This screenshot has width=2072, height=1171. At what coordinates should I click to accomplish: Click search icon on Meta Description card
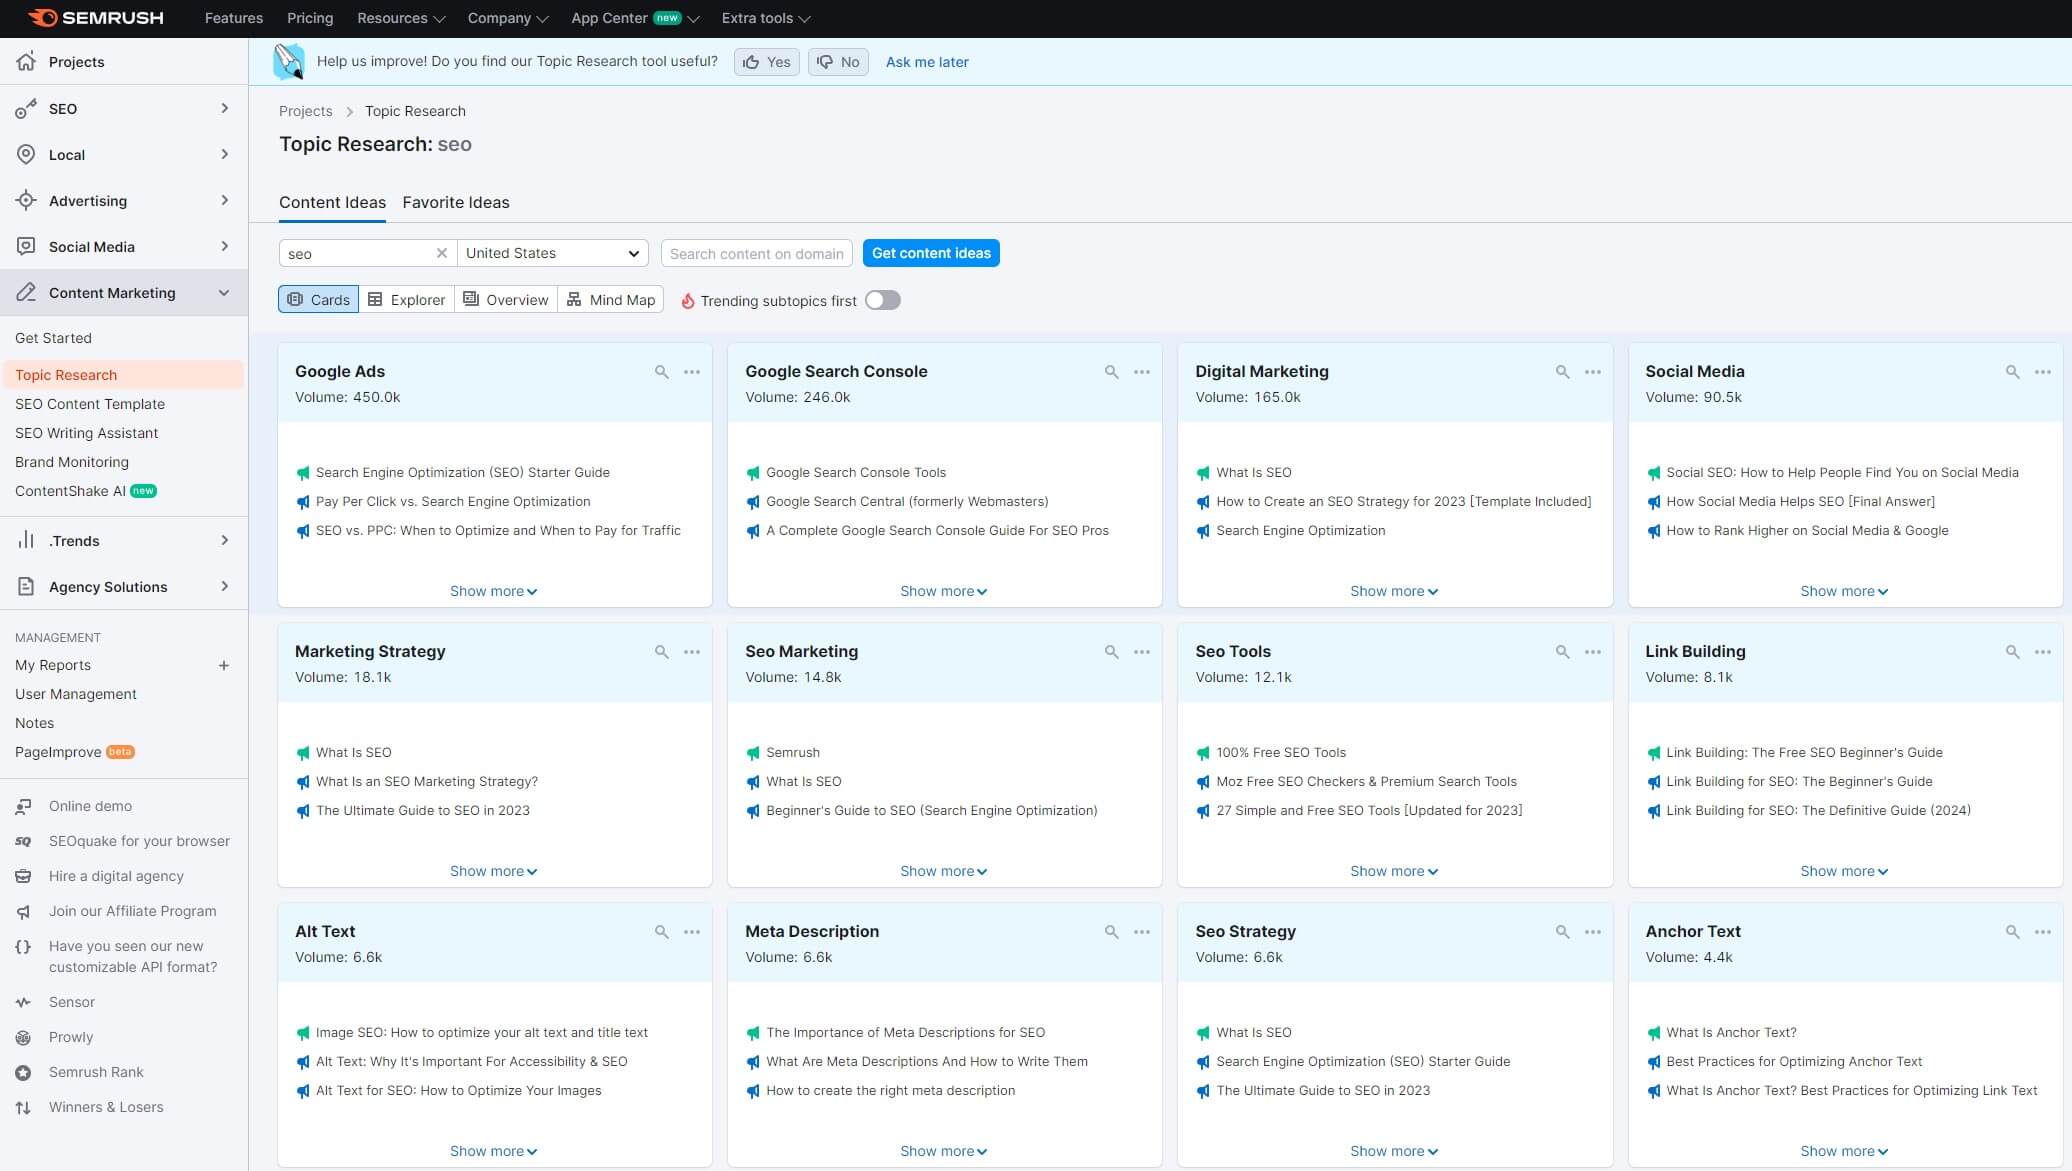(x=1111, y=932)
